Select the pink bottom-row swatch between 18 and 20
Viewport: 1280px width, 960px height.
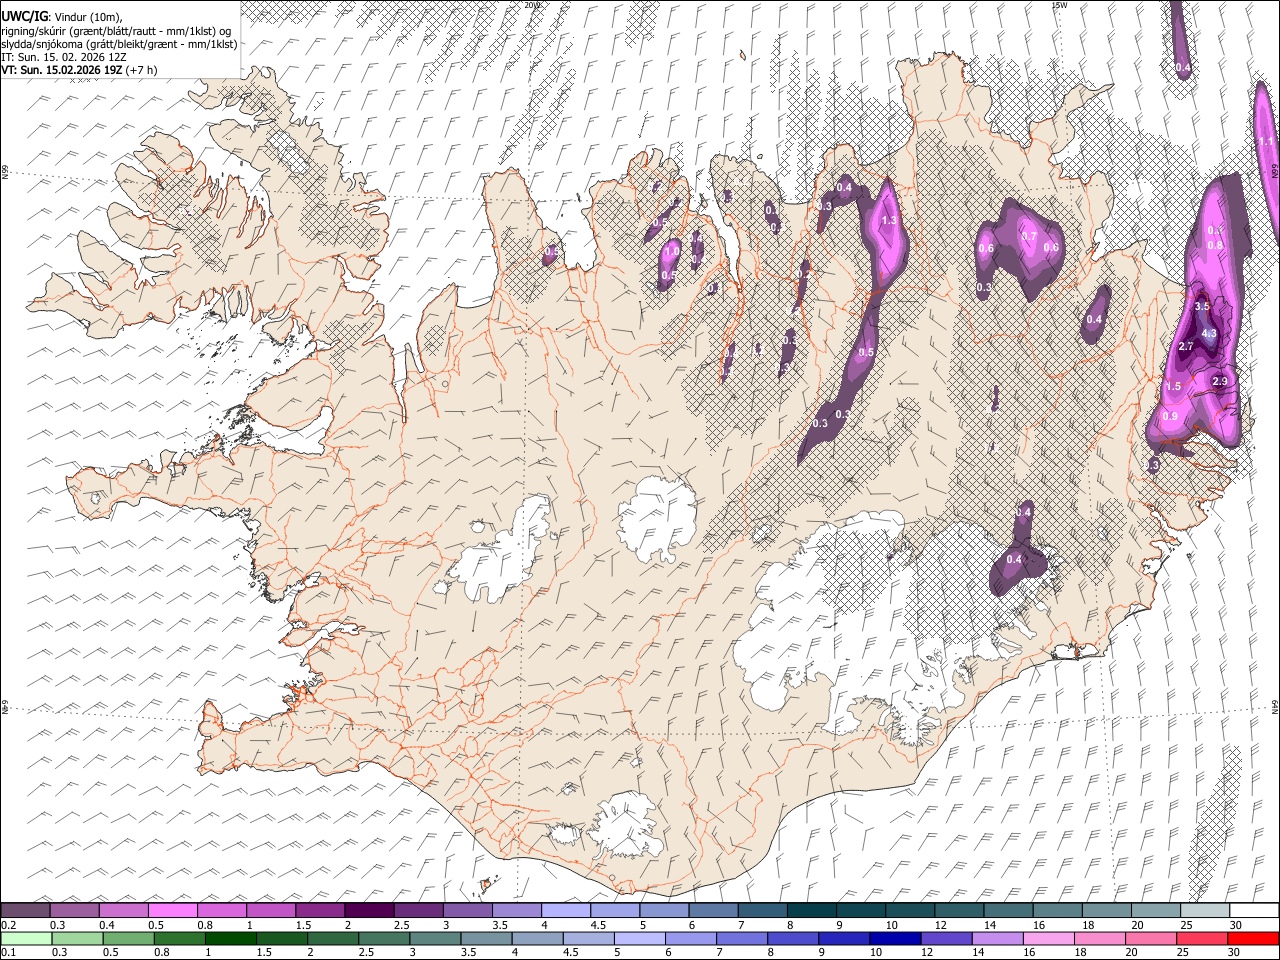click(x=1099, y=938)
